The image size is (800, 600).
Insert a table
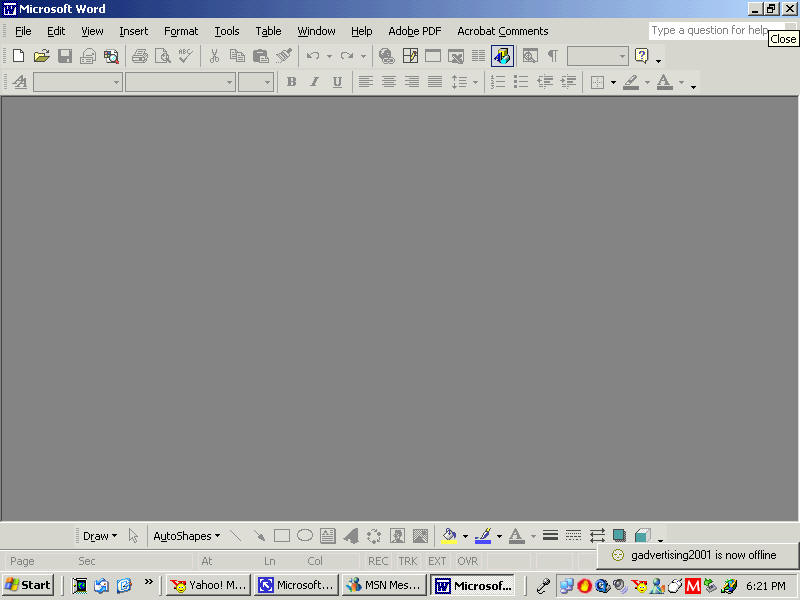[x=433, y=56]
